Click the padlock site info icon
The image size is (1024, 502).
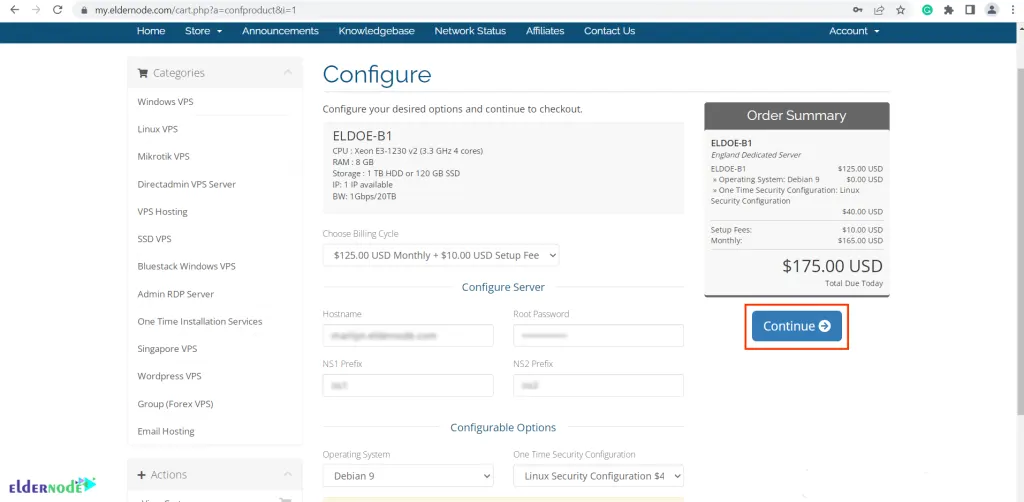point(84,10)
